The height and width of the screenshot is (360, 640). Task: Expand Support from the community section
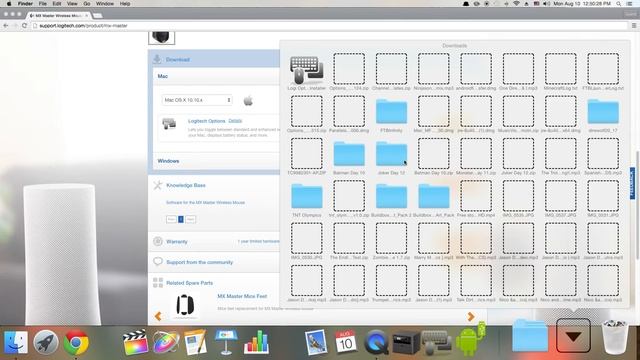click(200, 262)
